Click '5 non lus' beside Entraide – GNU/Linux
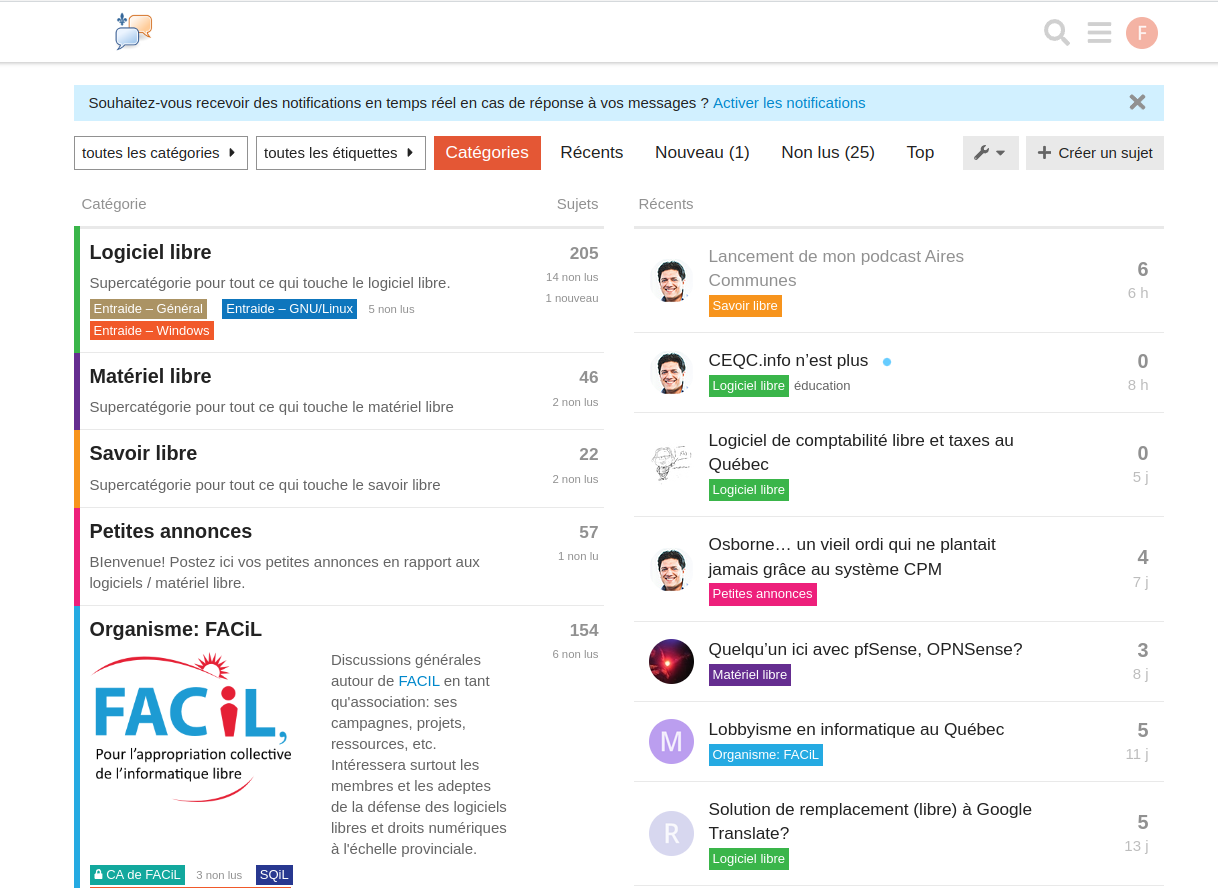 [x=391, y=309]
